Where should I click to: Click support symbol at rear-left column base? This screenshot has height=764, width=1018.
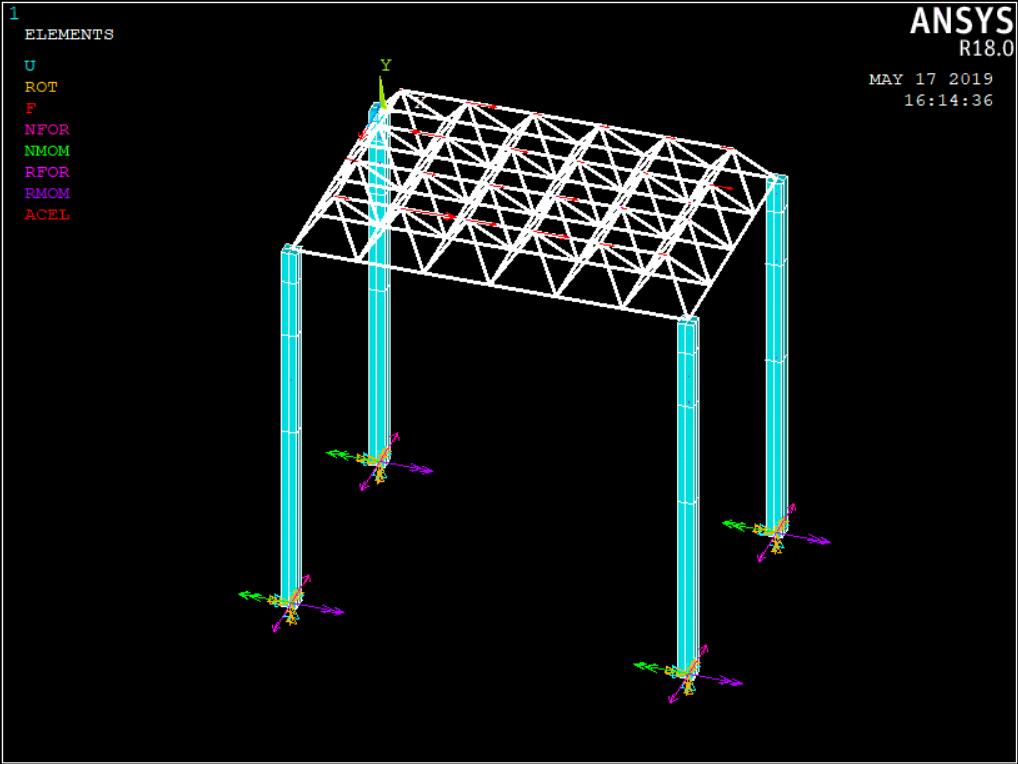(378, 461)
